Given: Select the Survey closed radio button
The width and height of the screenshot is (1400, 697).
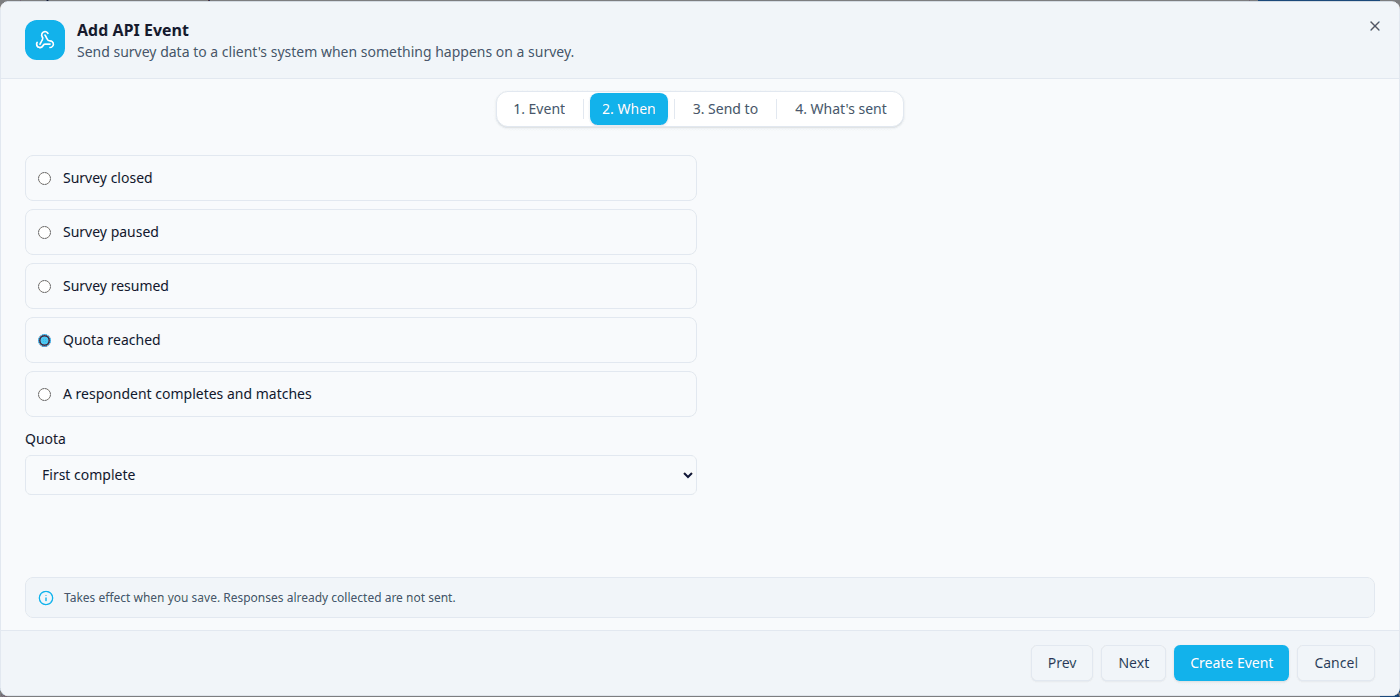Looking at the screenshot, I should click(44, 178).
